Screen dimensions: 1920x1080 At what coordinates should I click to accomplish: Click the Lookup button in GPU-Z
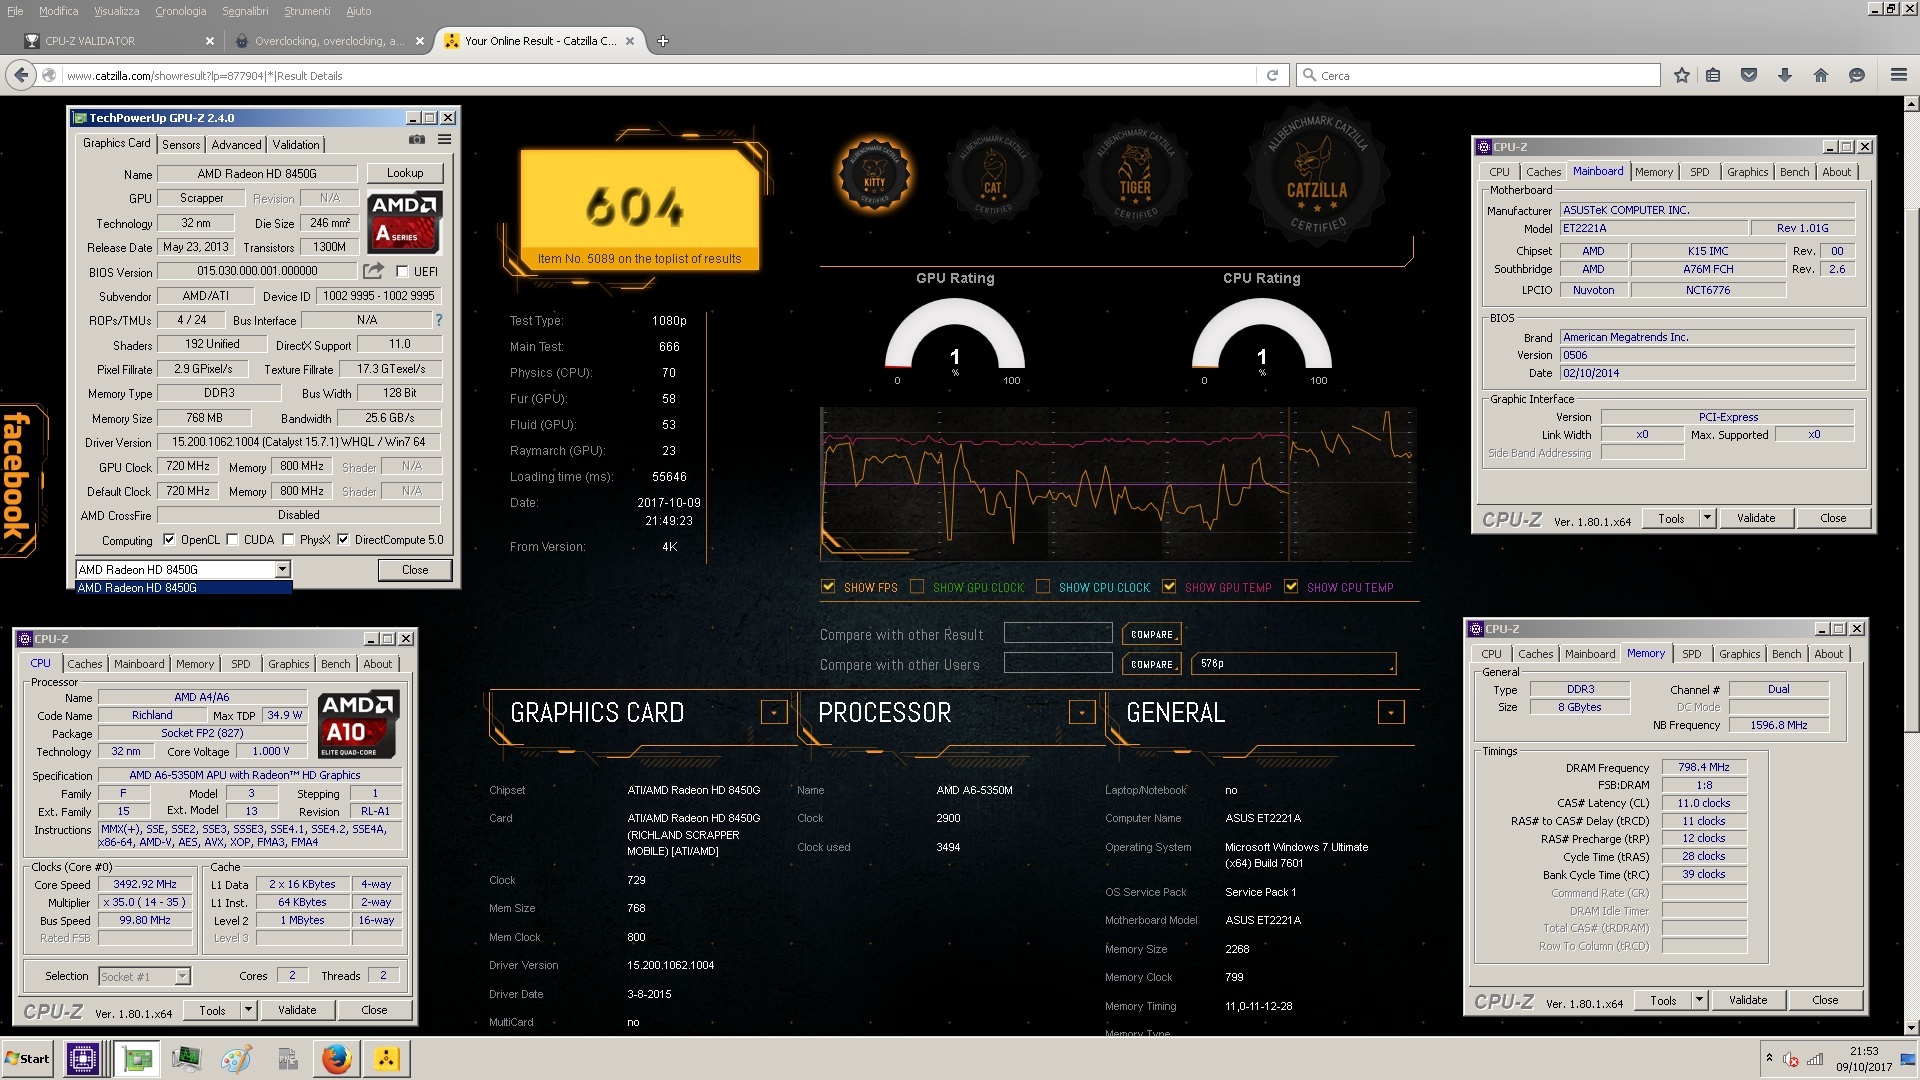coord(405,173)
